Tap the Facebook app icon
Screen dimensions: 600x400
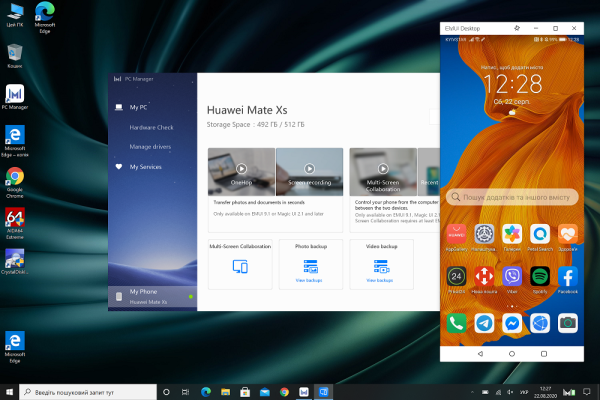pos(568,277)
